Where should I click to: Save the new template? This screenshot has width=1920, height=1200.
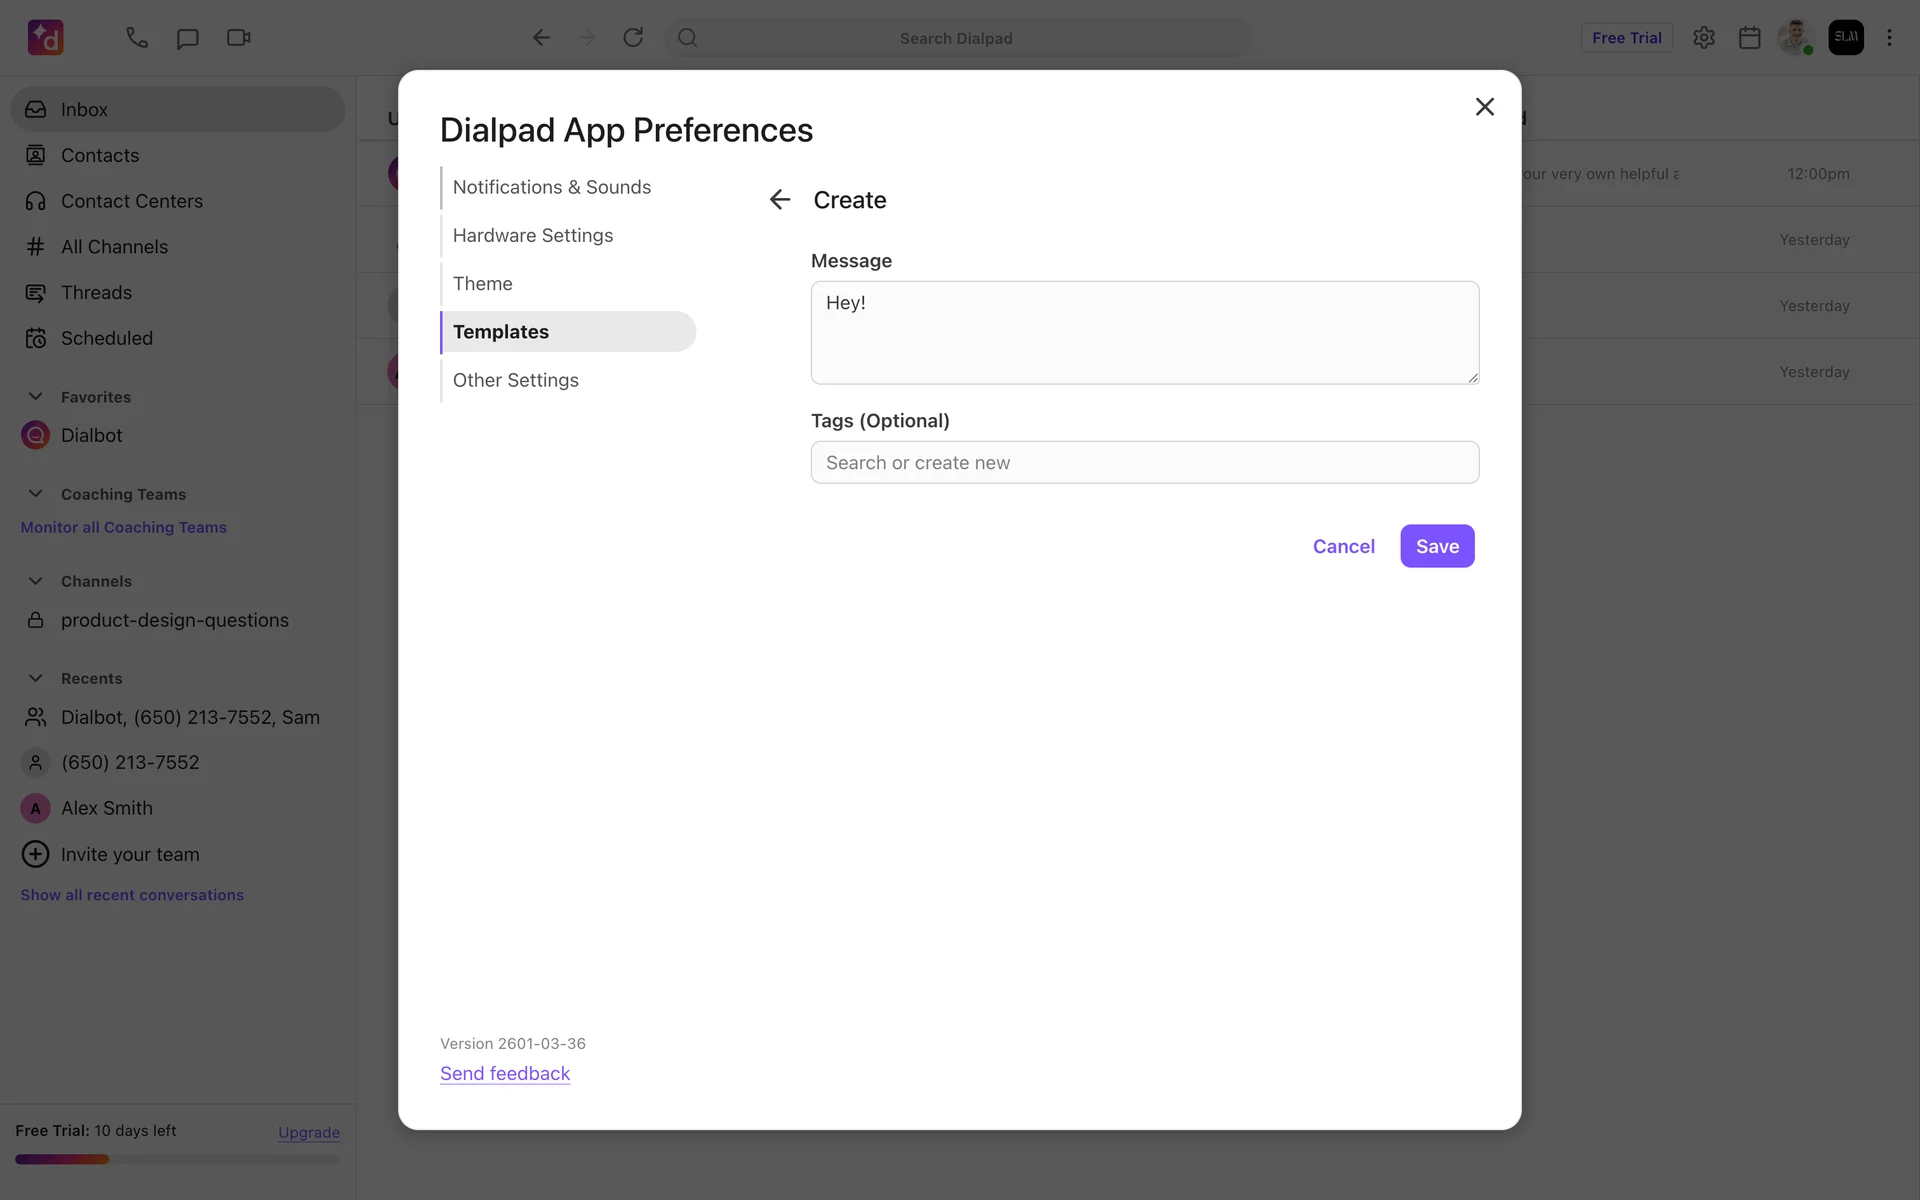point(1437,546)
